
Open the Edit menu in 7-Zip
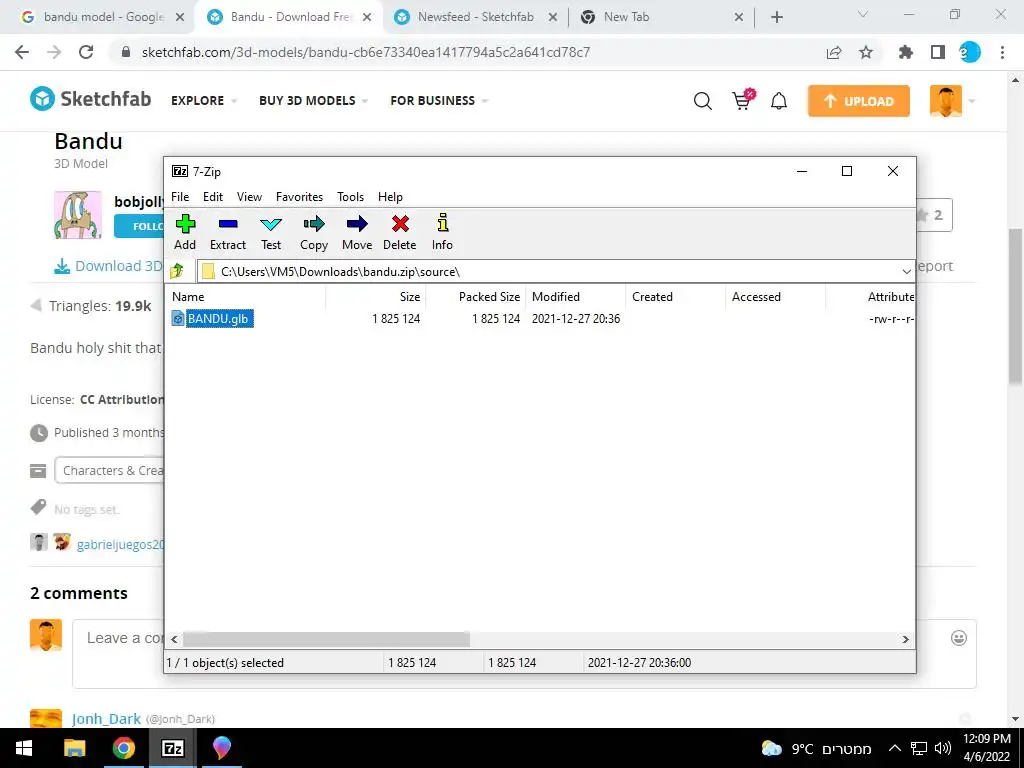click(x=213, y=197)
